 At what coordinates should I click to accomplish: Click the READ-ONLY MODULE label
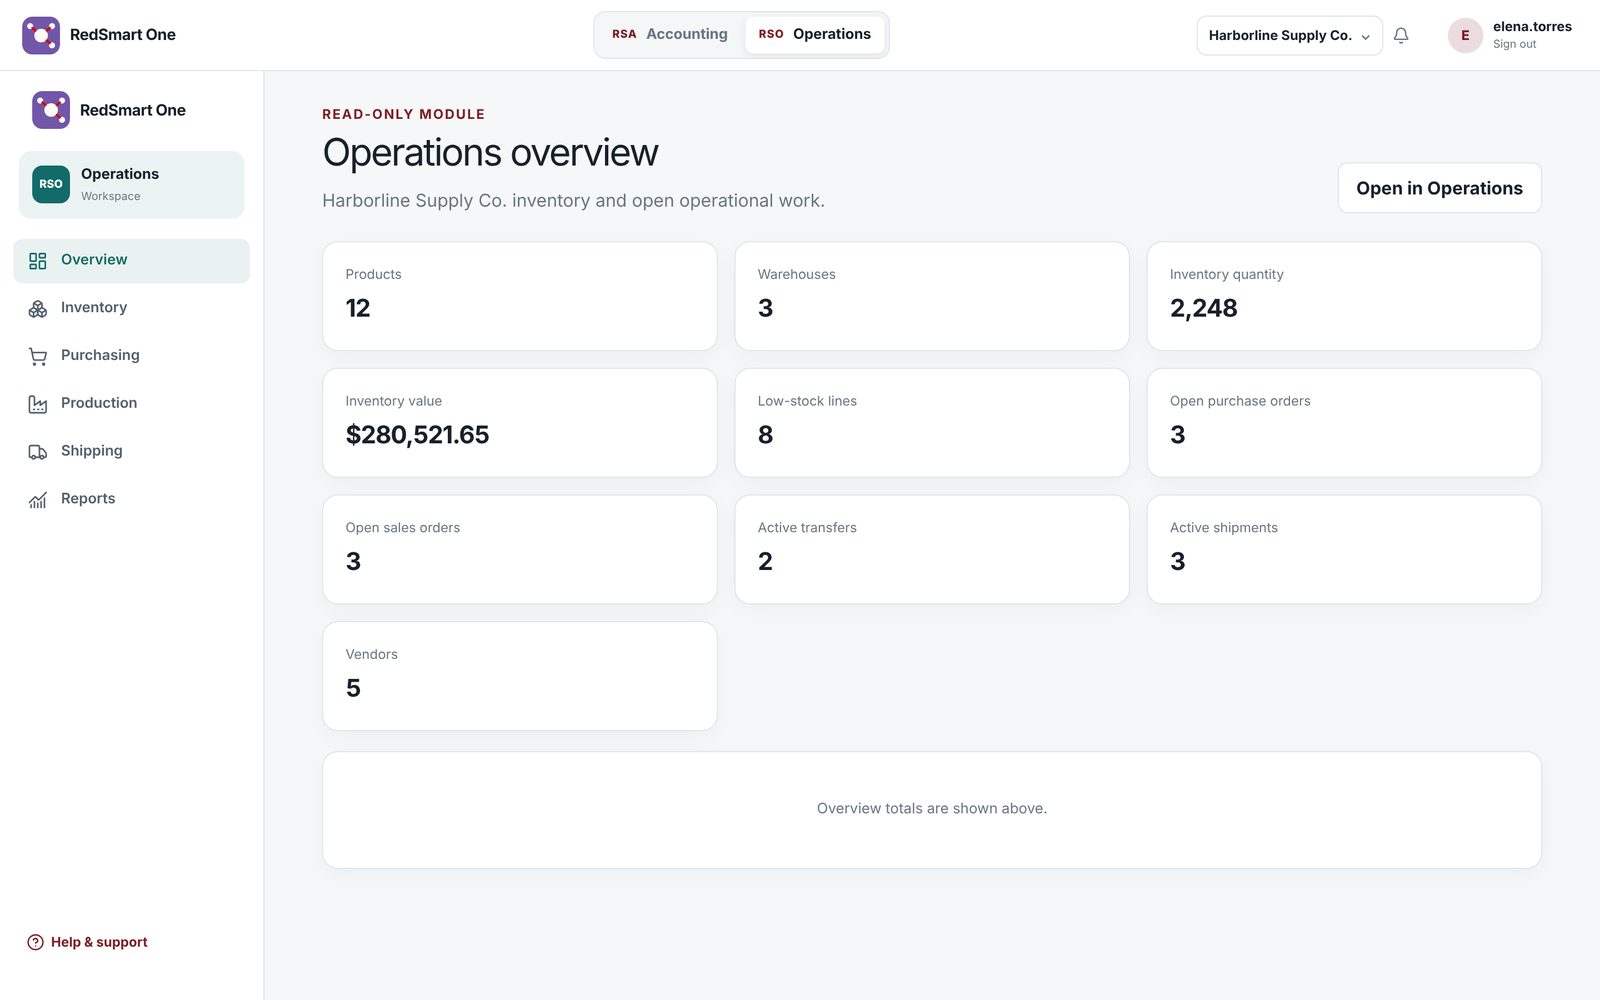coord(403,114)
